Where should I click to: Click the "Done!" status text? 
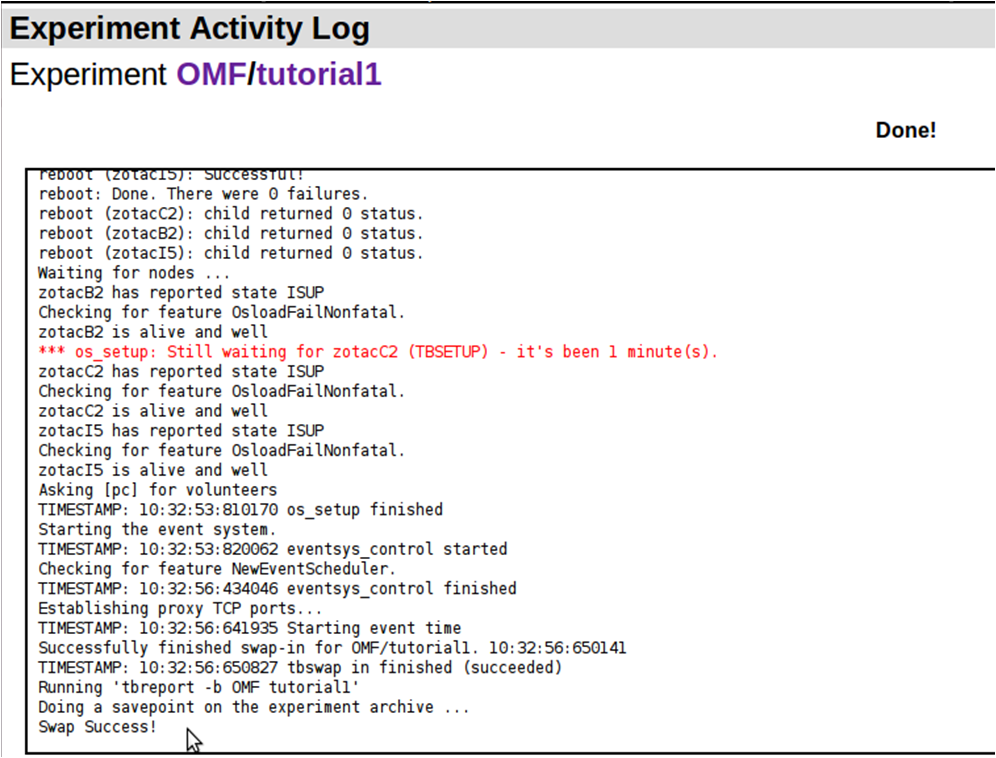click(x=906, y=130)
